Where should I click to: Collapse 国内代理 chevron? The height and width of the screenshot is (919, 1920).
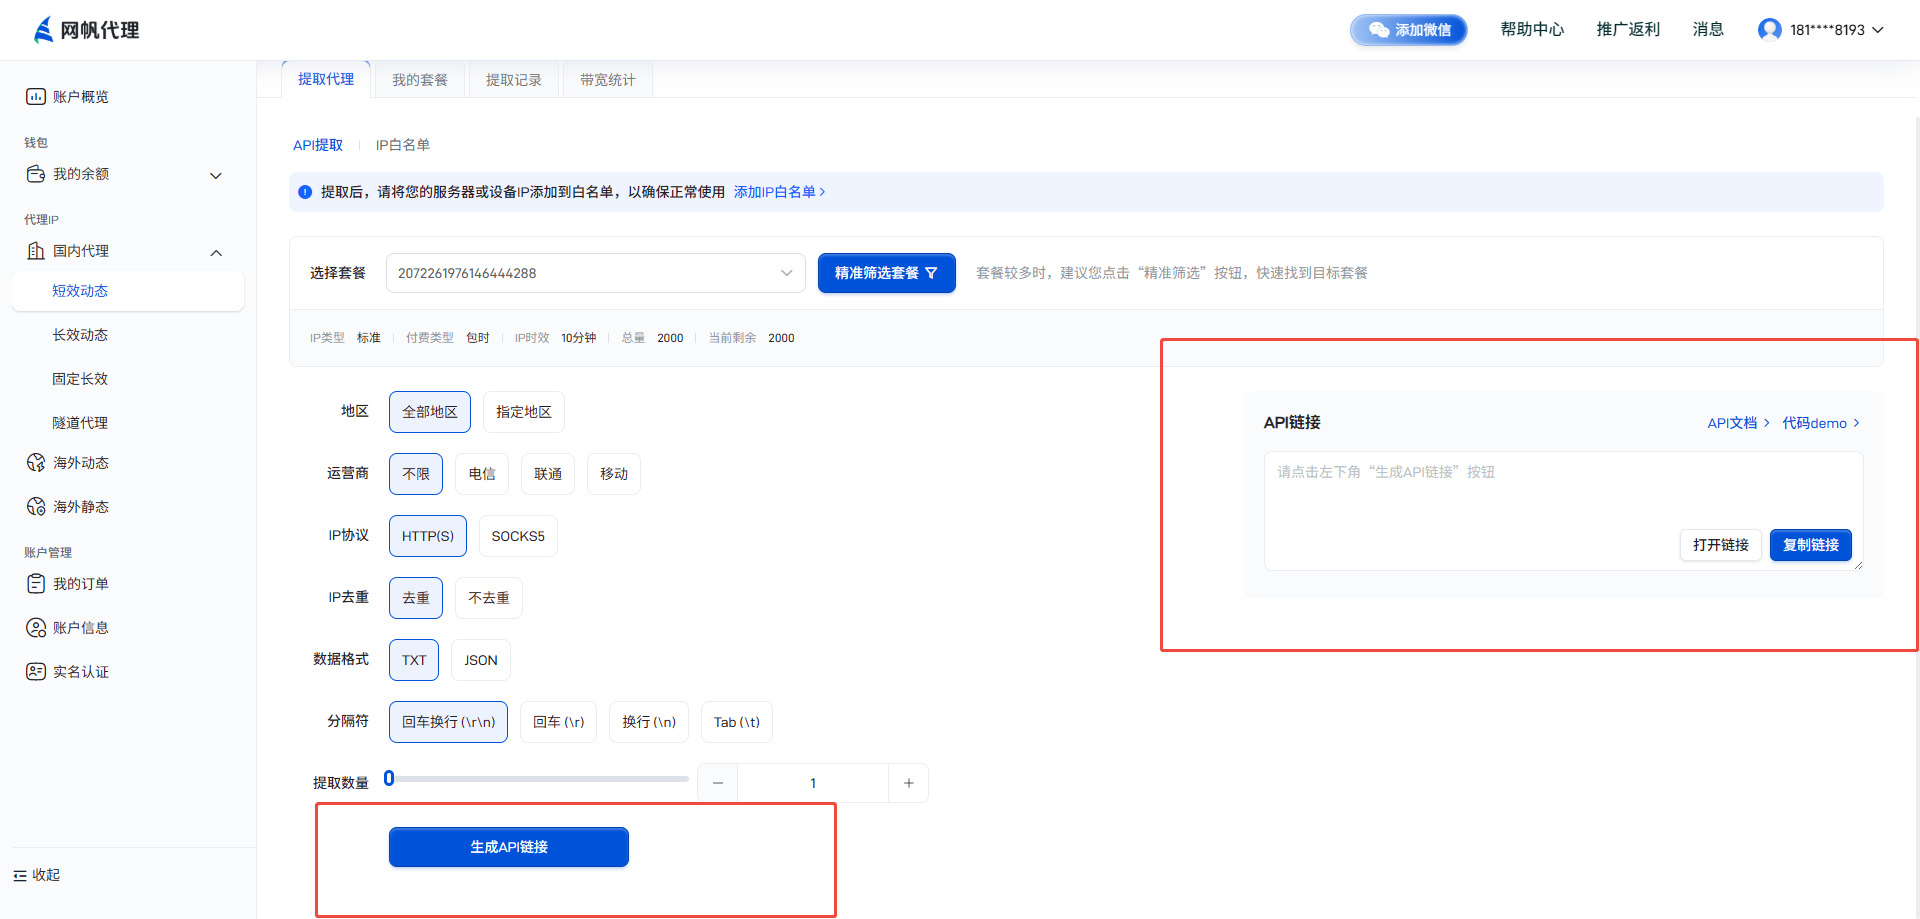[x=216, y=253]
